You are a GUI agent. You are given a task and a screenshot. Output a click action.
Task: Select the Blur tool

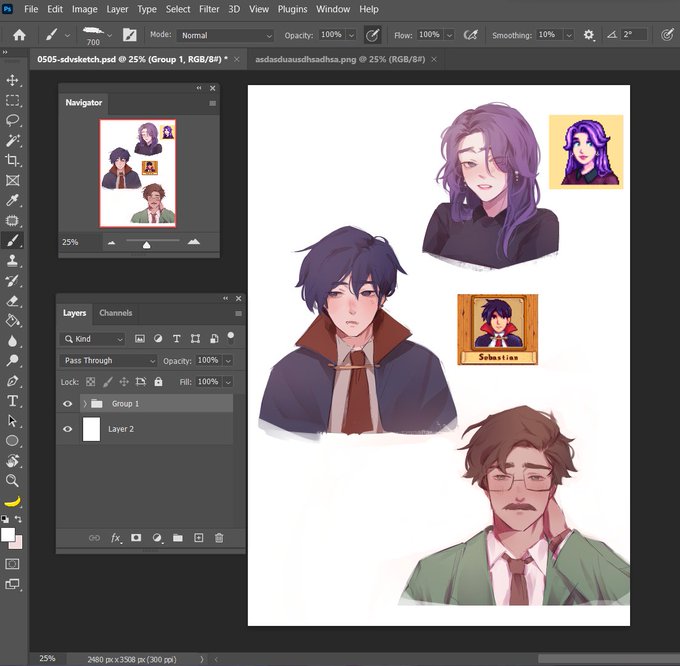coord(12,341)
